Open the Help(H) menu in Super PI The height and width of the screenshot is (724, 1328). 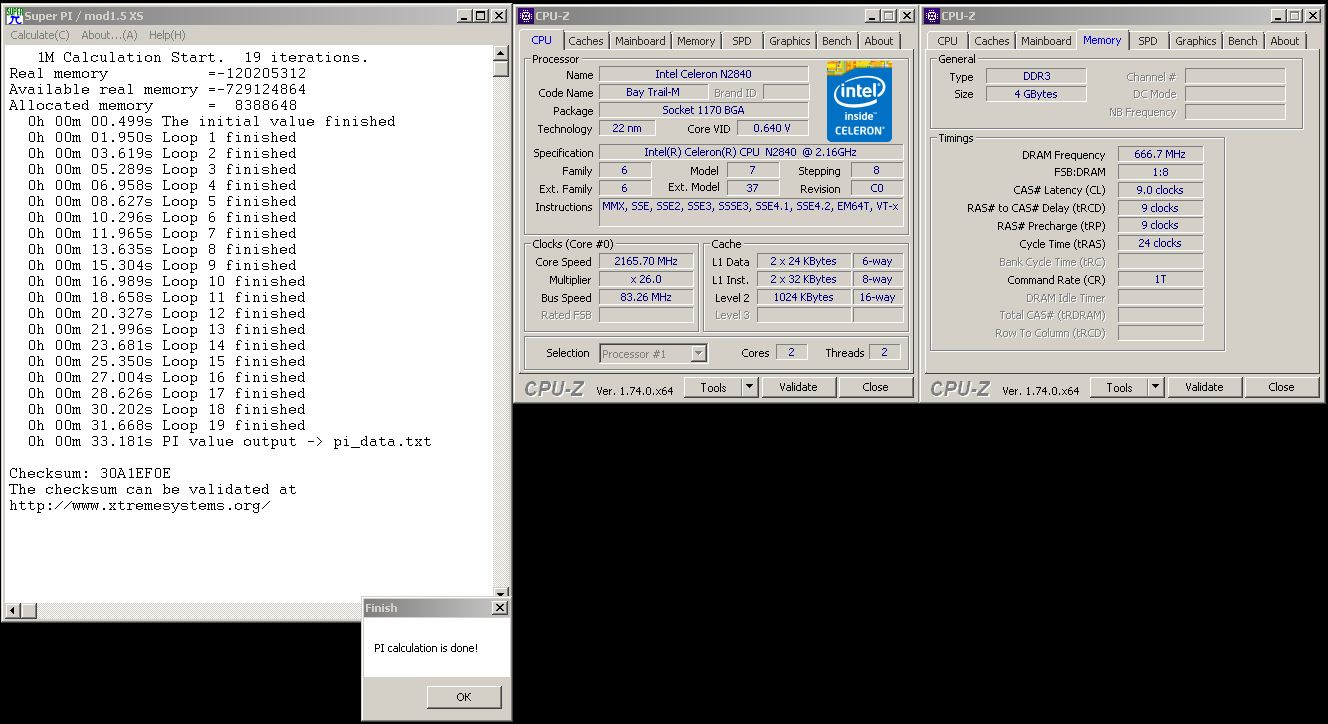click(x=167, y=35)
